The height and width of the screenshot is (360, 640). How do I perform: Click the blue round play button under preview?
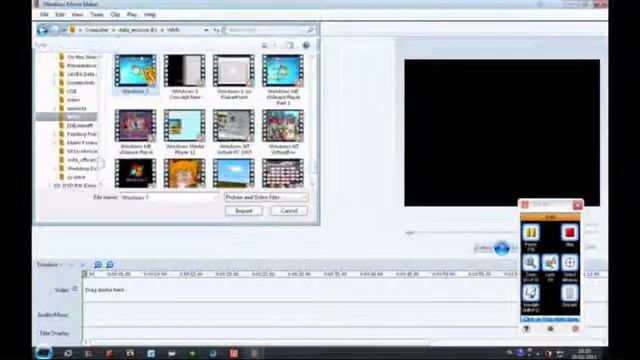pyautogui.click(x=502, y=248)
